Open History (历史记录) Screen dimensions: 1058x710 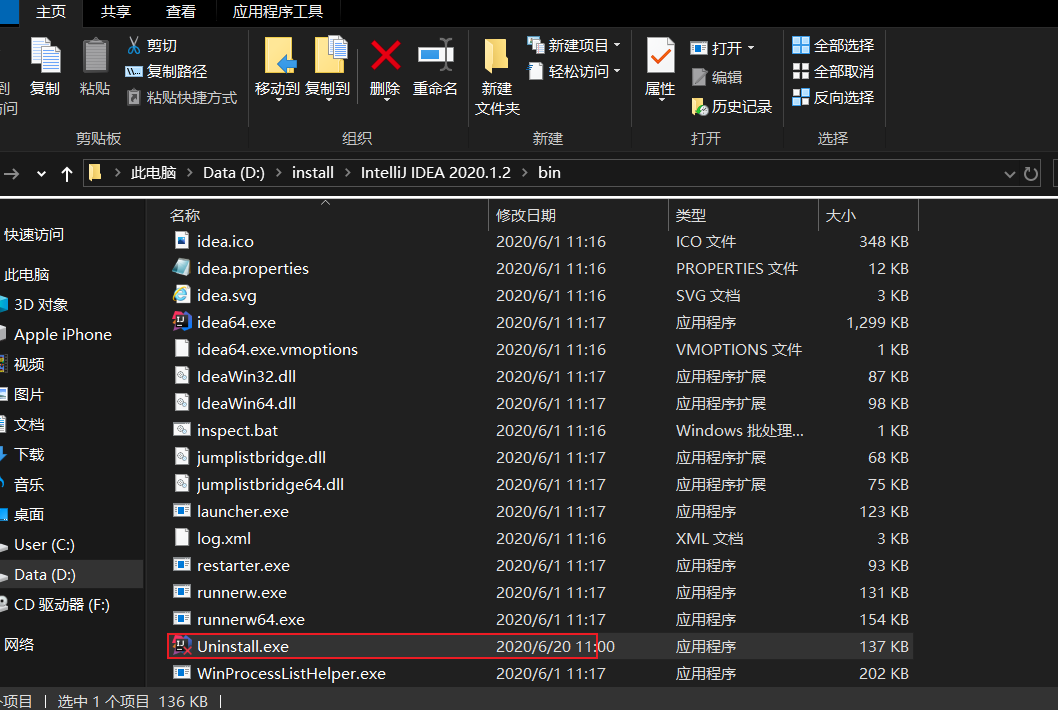pos(731,107)
